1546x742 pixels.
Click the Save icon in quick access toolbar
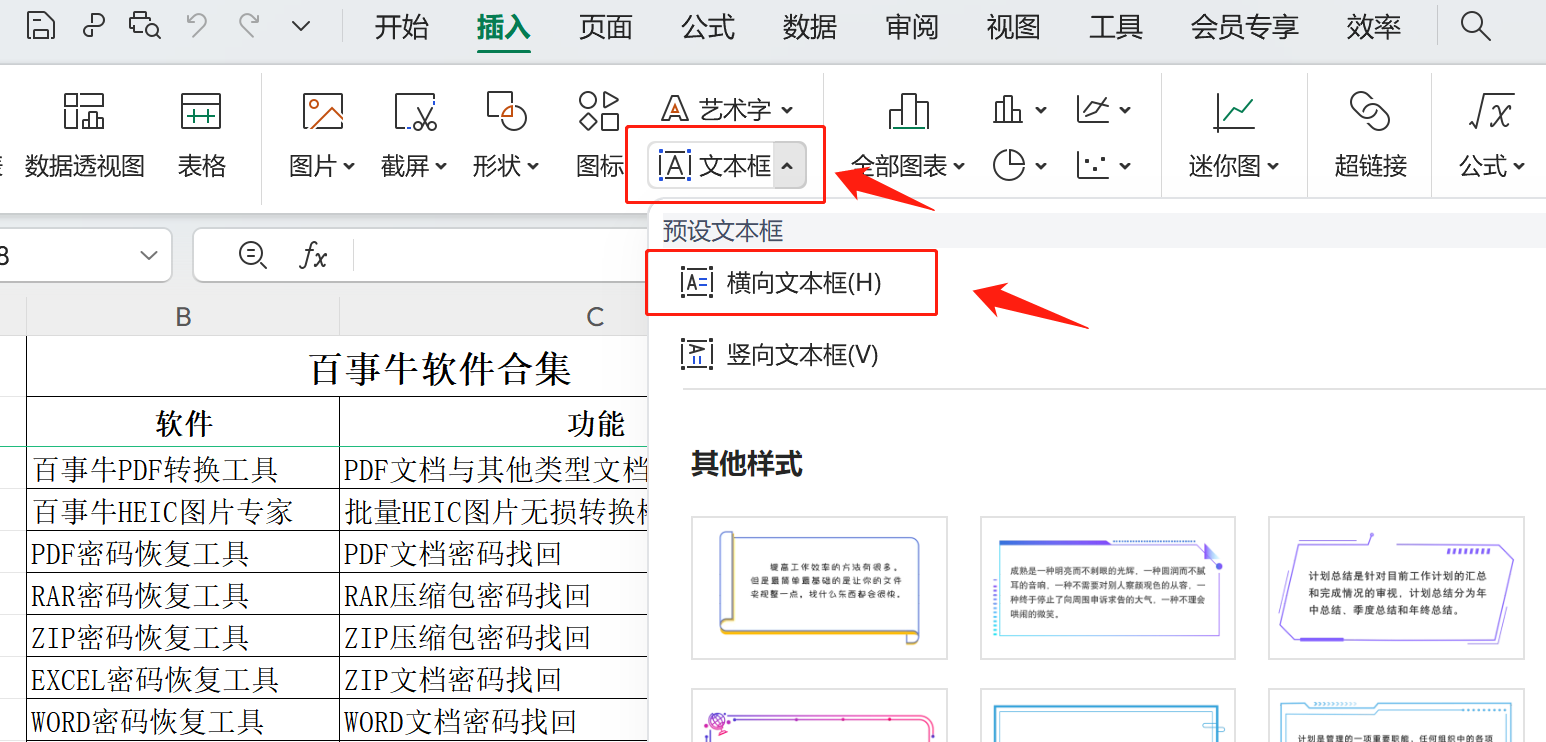41,26
